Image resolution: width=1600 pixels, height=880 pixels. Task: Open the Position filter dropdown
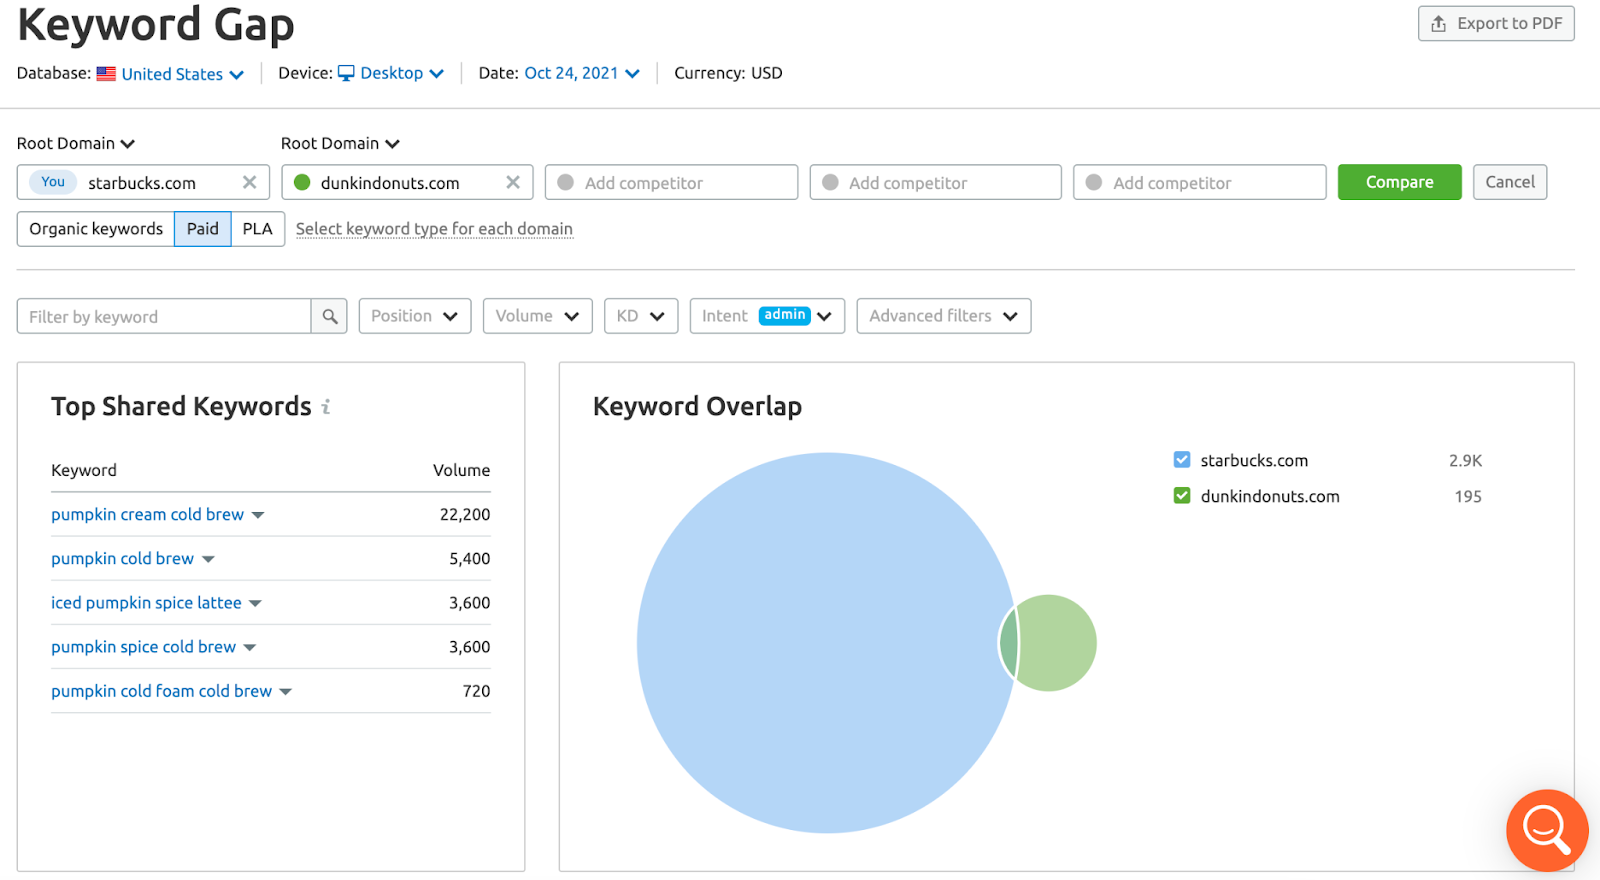coord(415,316)
